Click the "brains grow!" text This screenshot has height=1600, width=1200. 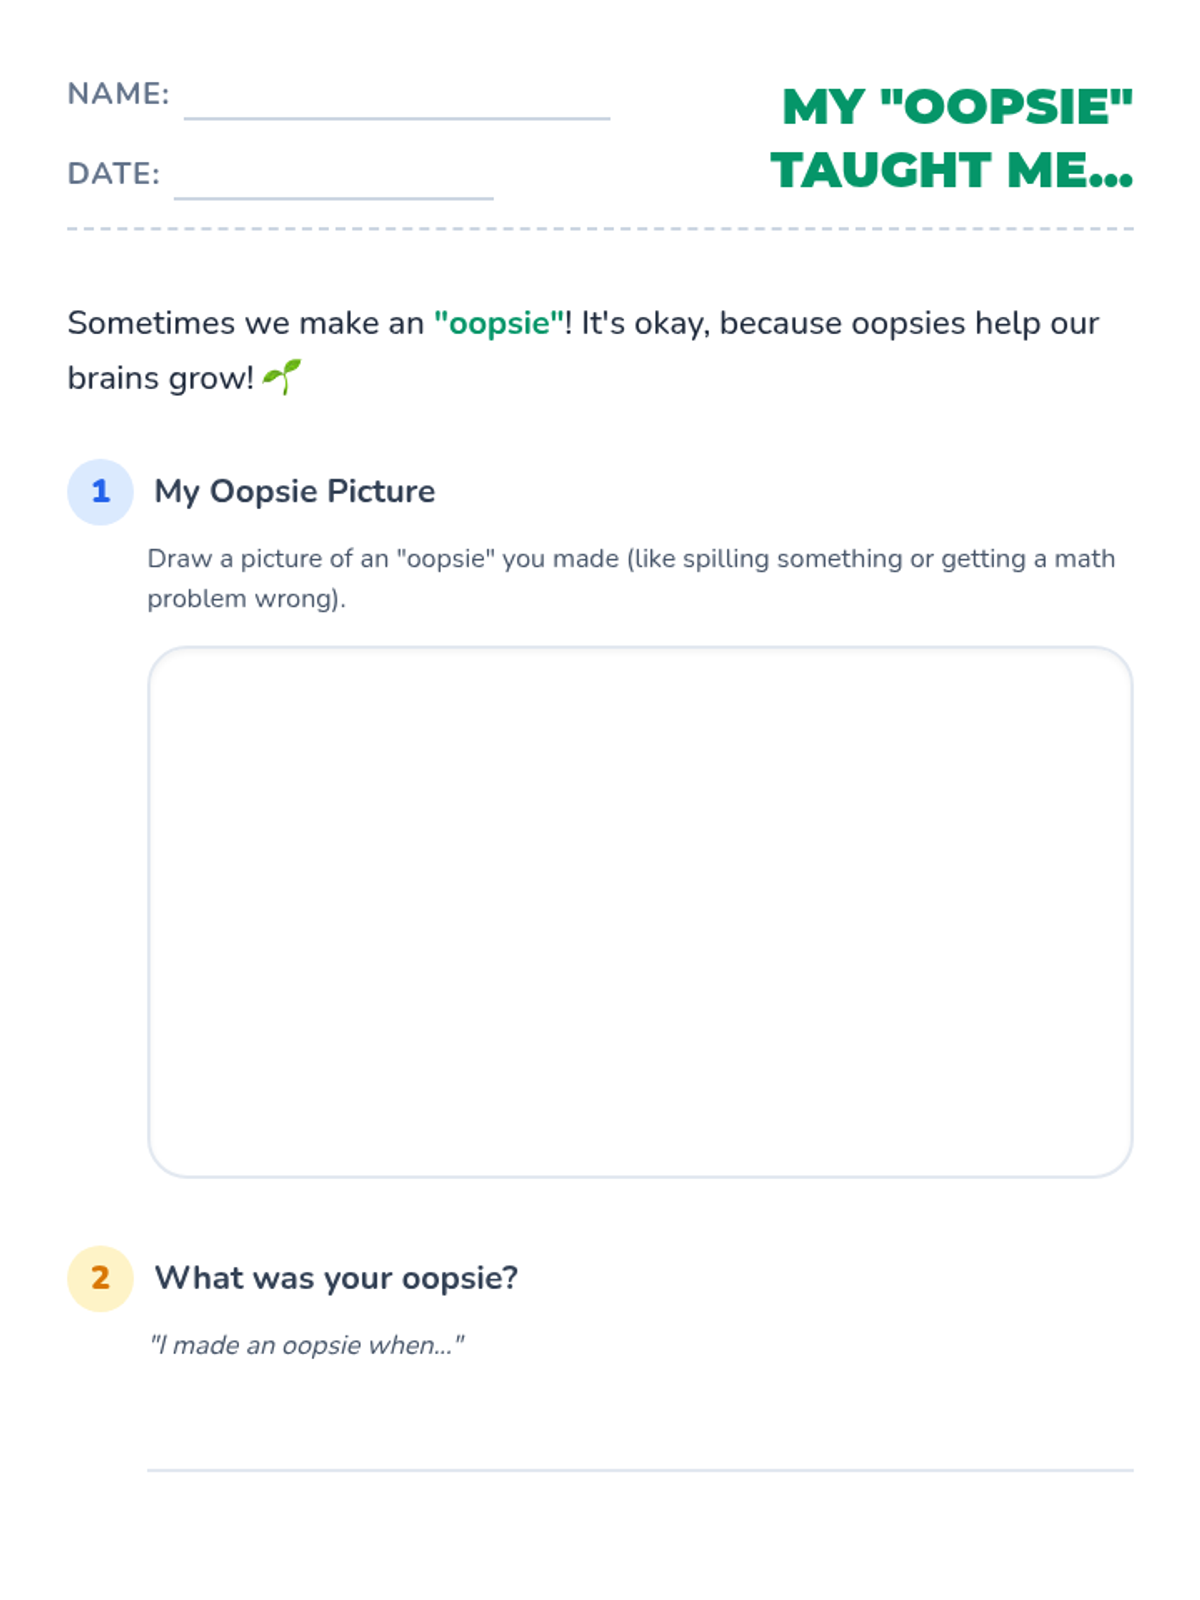tap(160, 378)
